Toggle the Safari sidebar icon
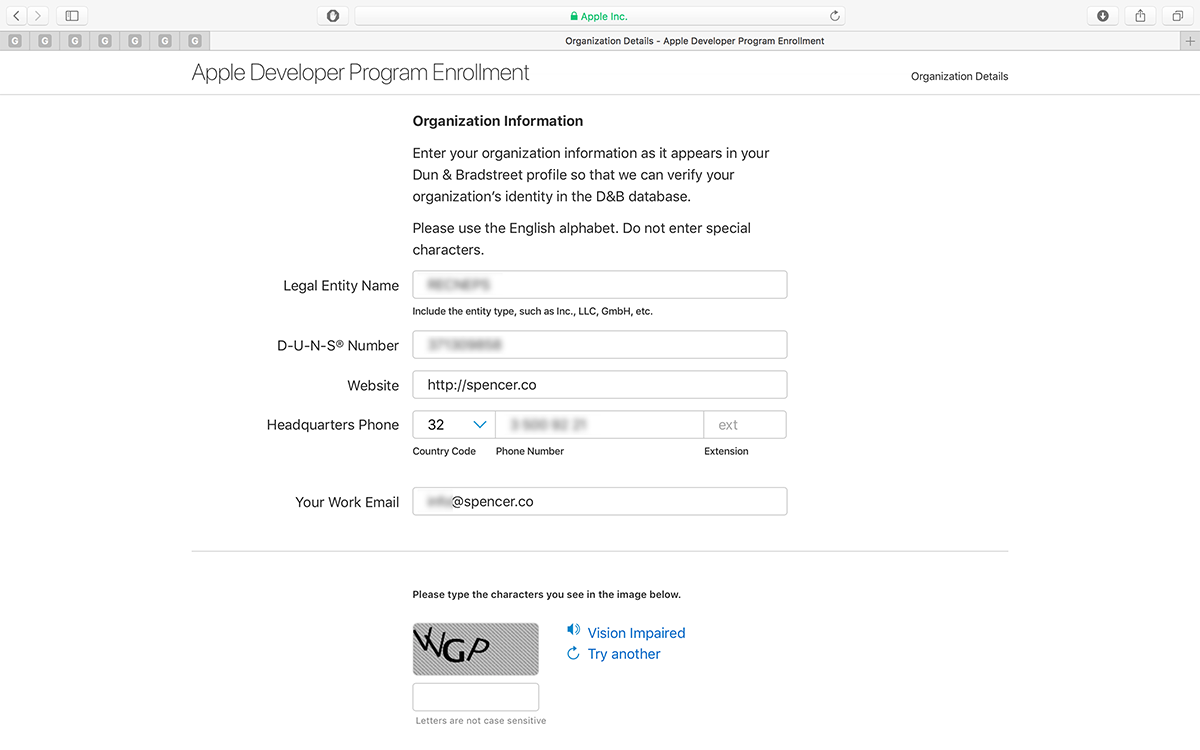The height and width of the screenshot is (750, 1200). (70, 15)
